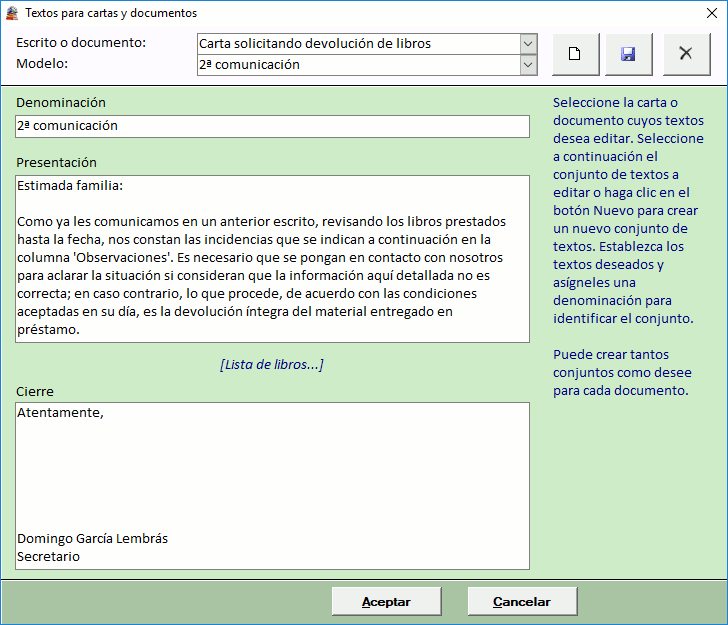Select the Modelo combo box showing 2ª comunicación
728x625 pixels.
click(367, 65)
